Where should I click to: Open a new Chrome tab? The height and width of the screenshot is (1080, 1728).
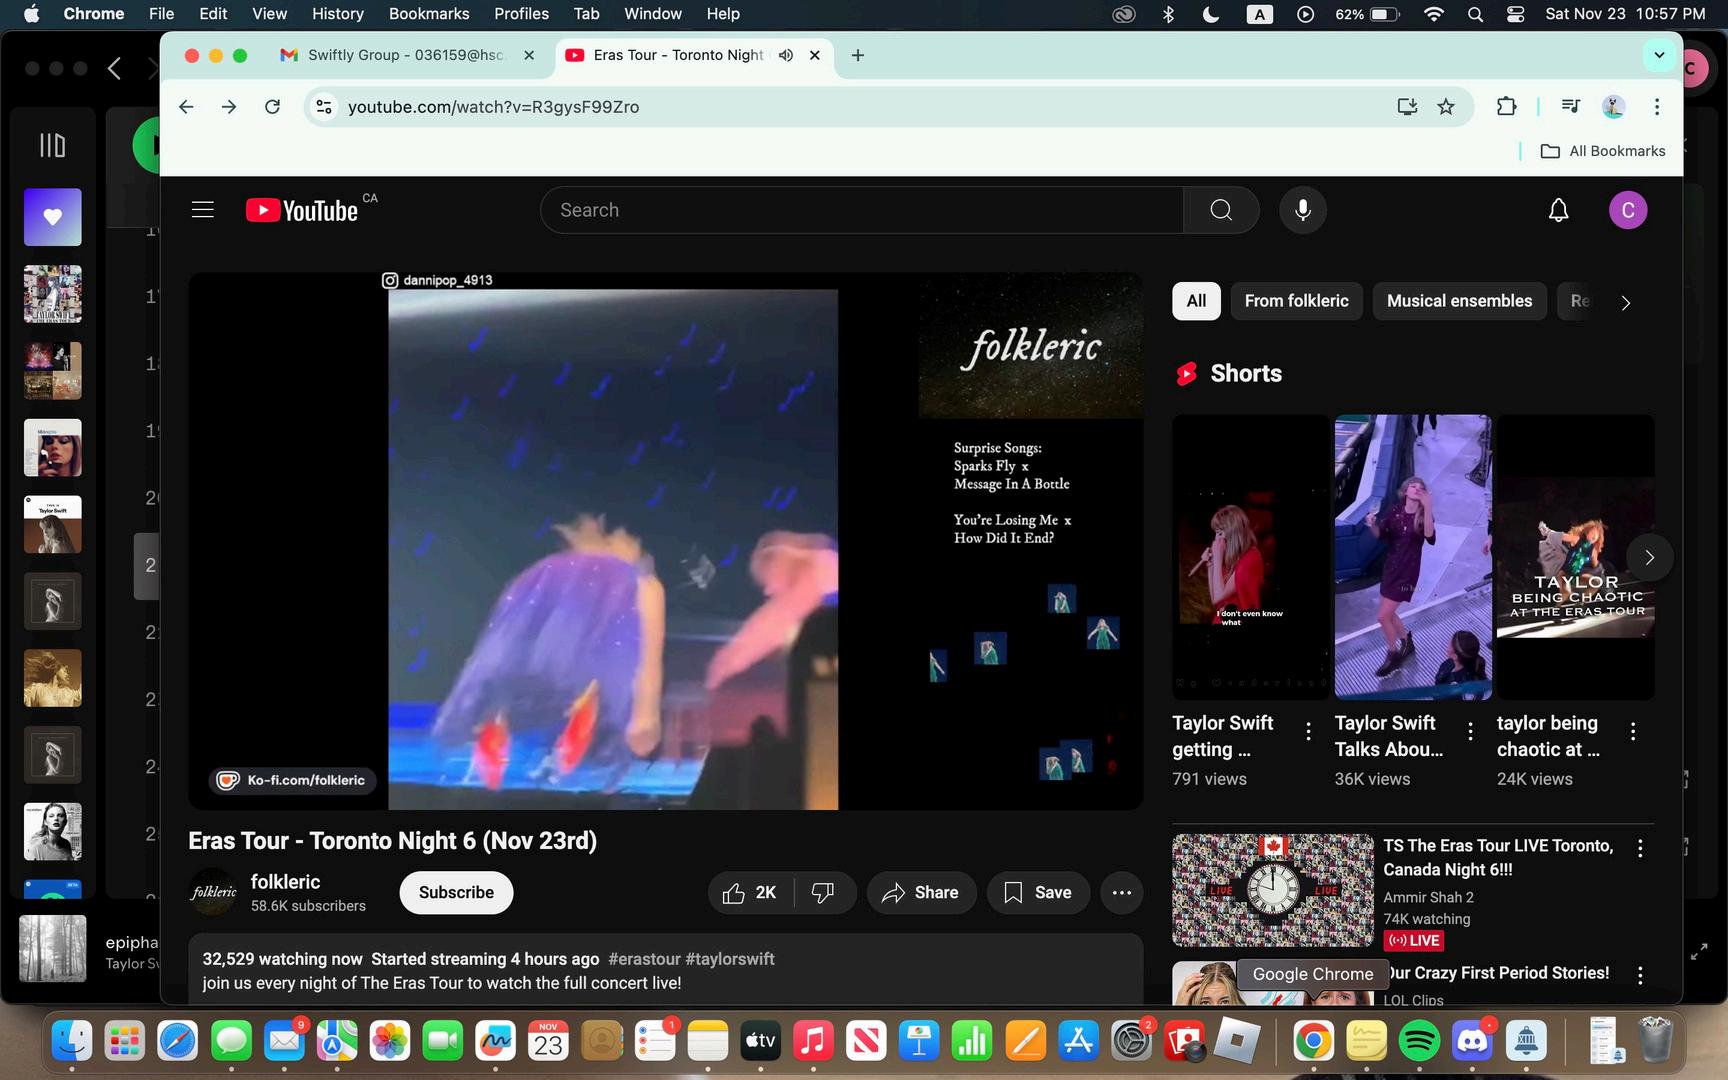(857, 55)
